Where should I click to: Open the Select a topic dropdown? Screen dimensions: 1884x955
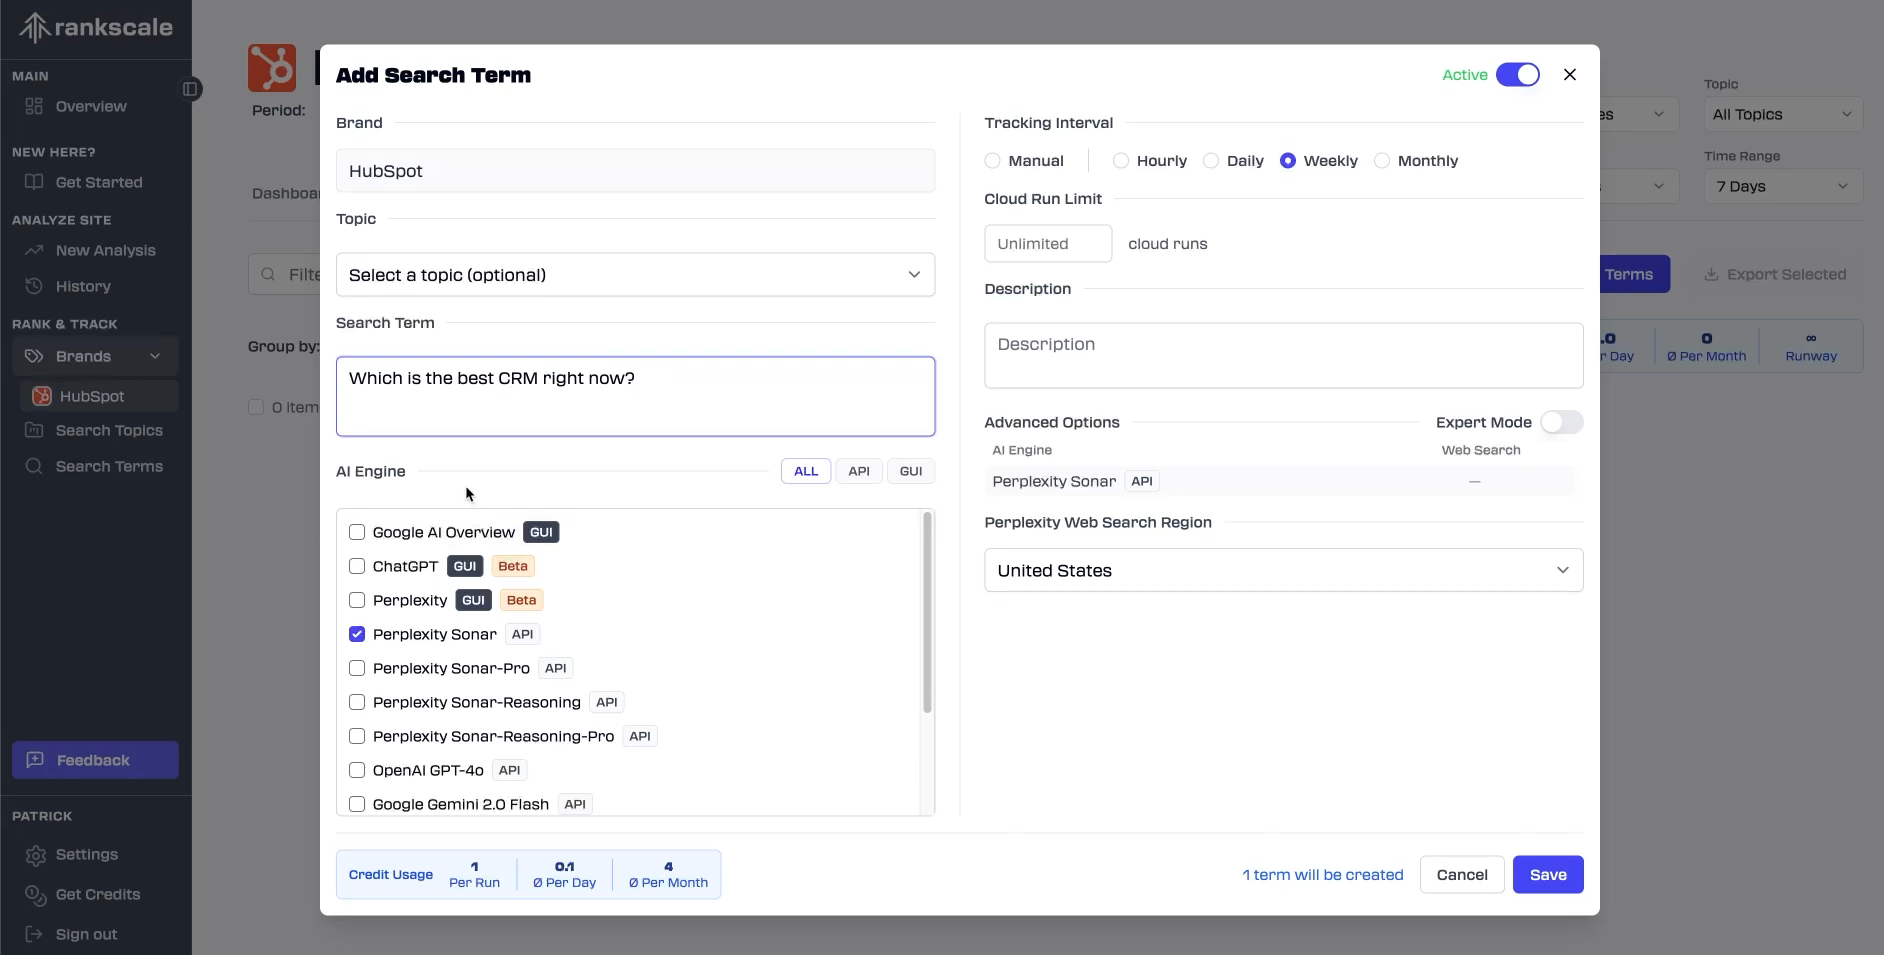(x=635, y=275)
